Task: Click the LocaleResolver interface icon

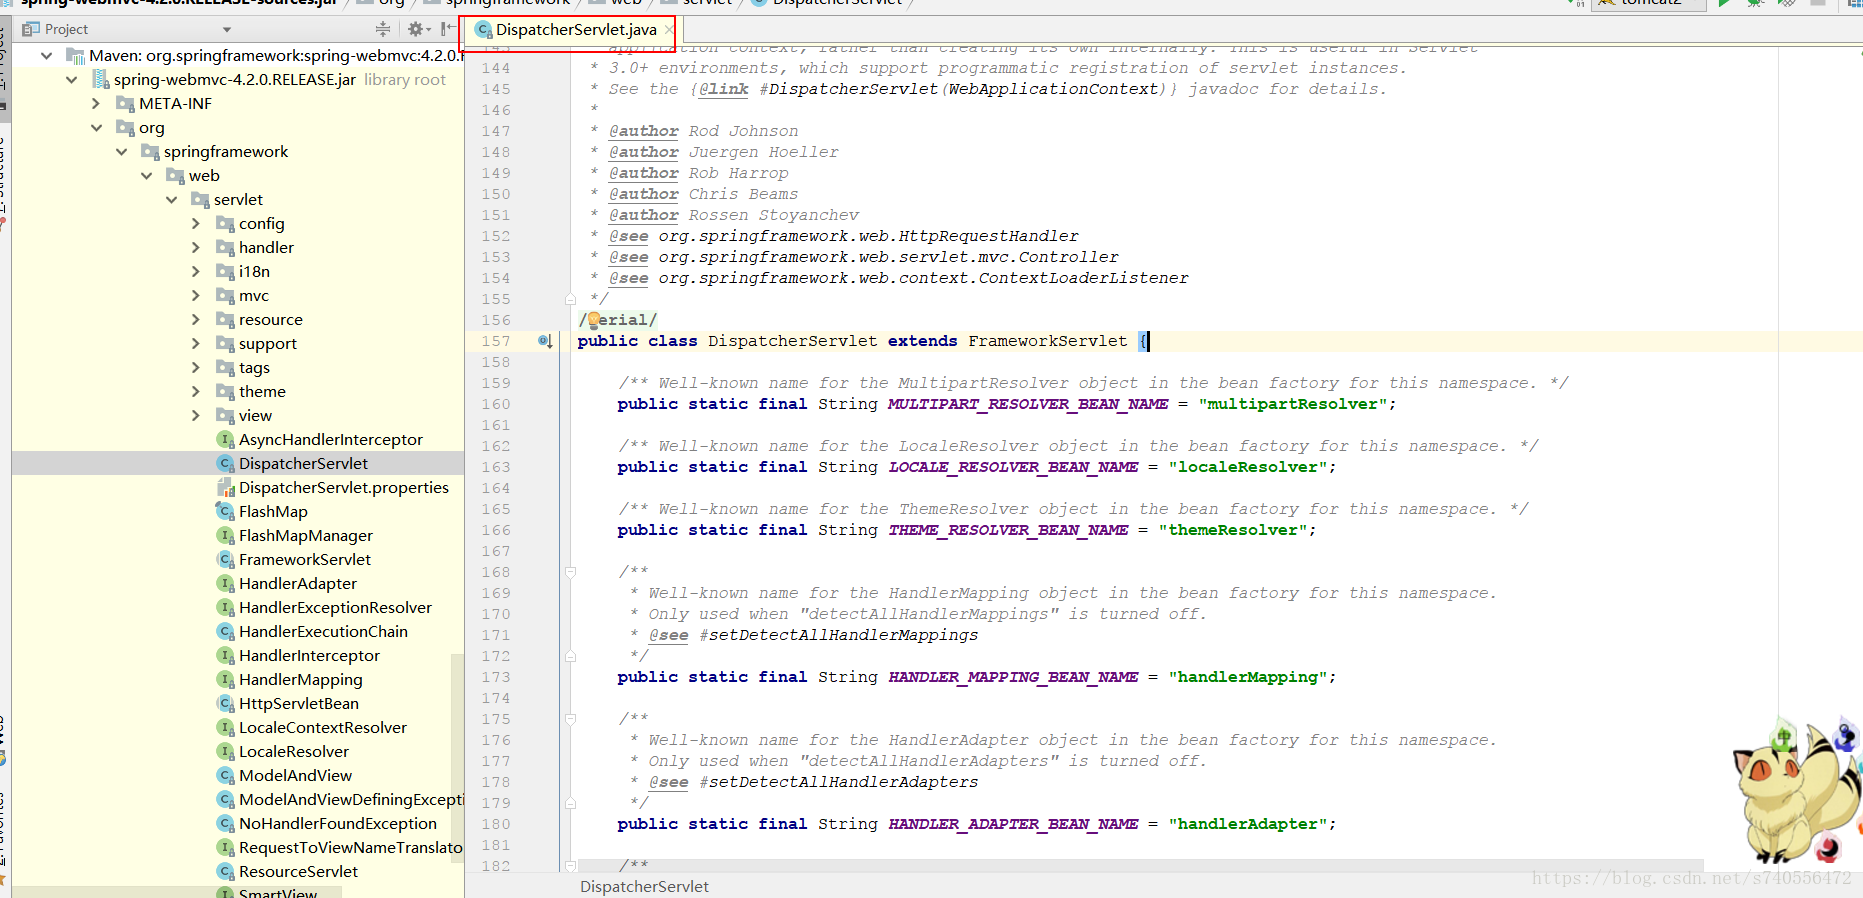Action: pyautogui.click(x=226, y=752)
